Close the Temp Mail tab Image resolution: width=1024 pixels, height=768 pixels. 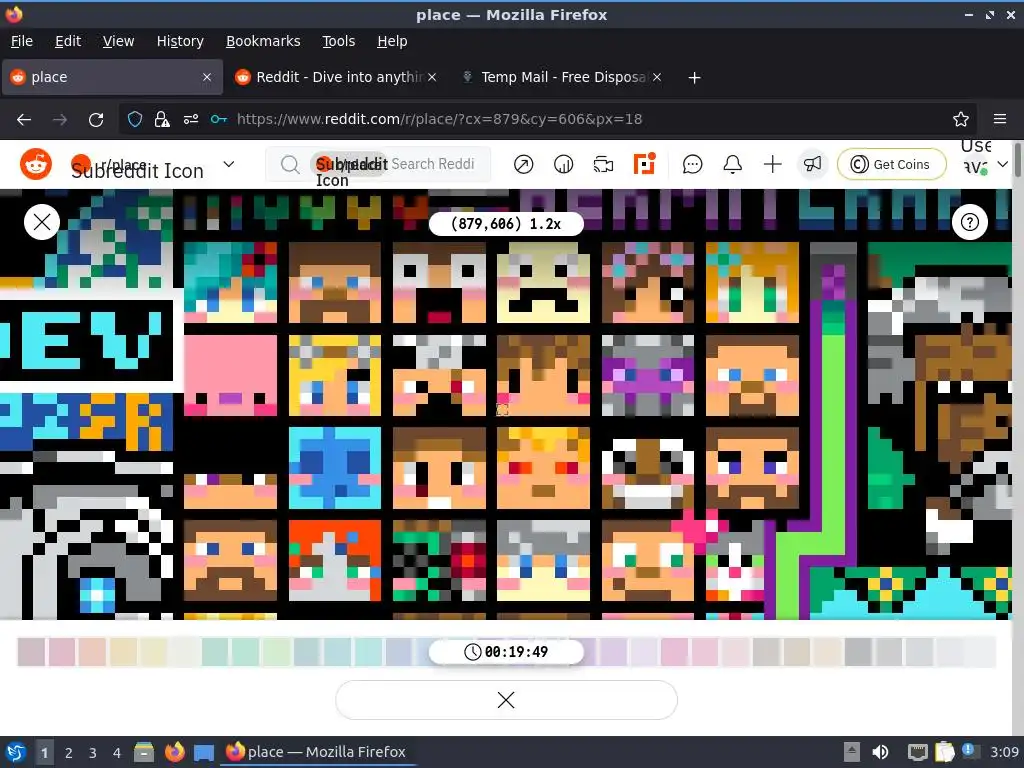pos(657,77)
